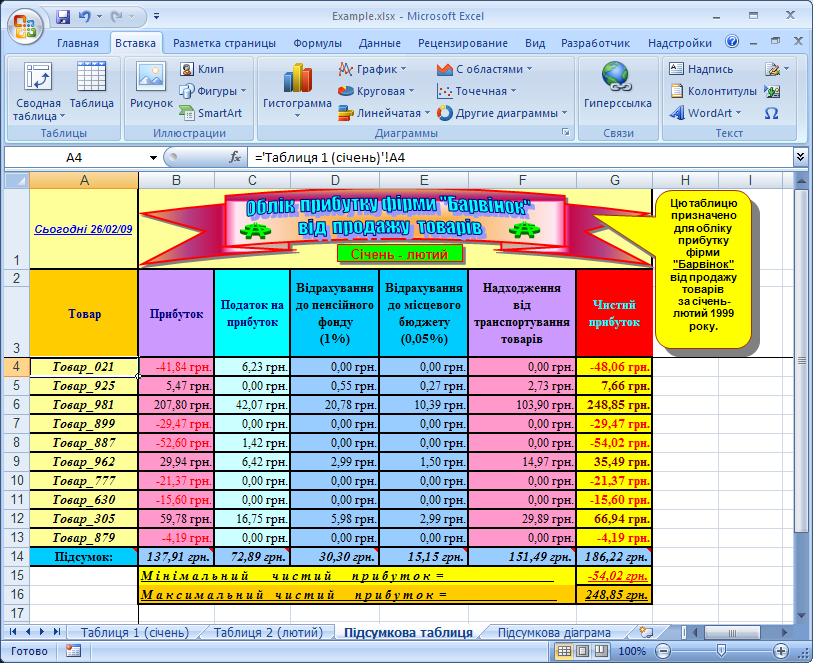
Task: Switch to Page Break Preview in status bar
Action: point(601,651)
